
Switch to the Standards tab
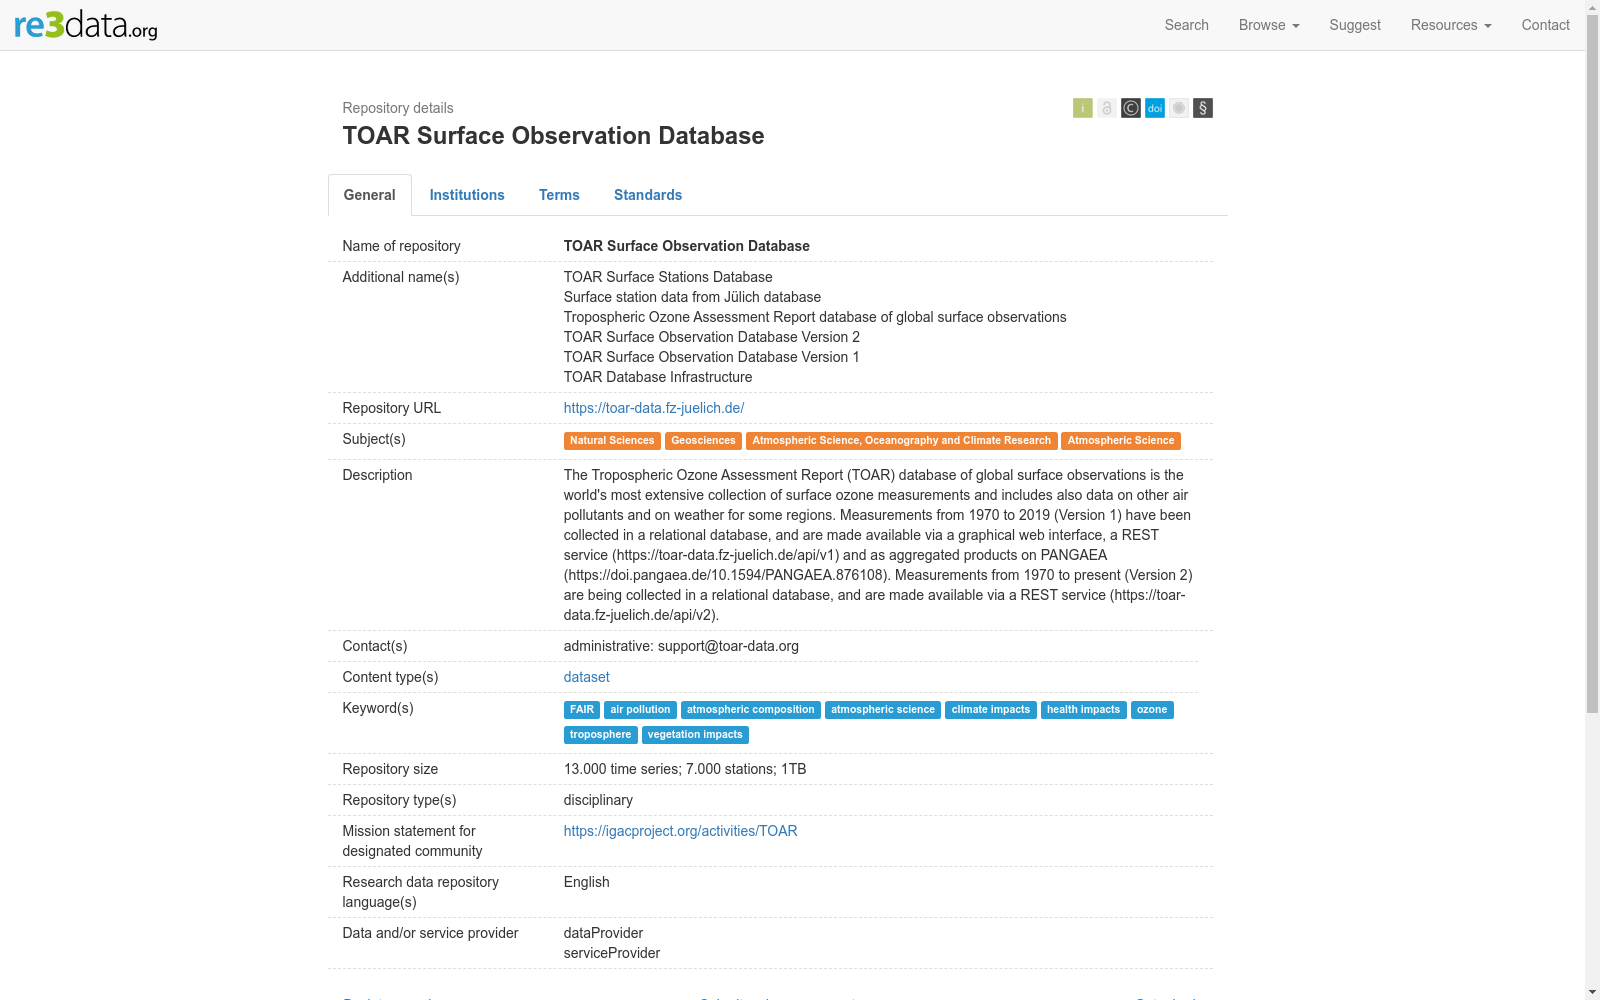click(x=648, y=195)
